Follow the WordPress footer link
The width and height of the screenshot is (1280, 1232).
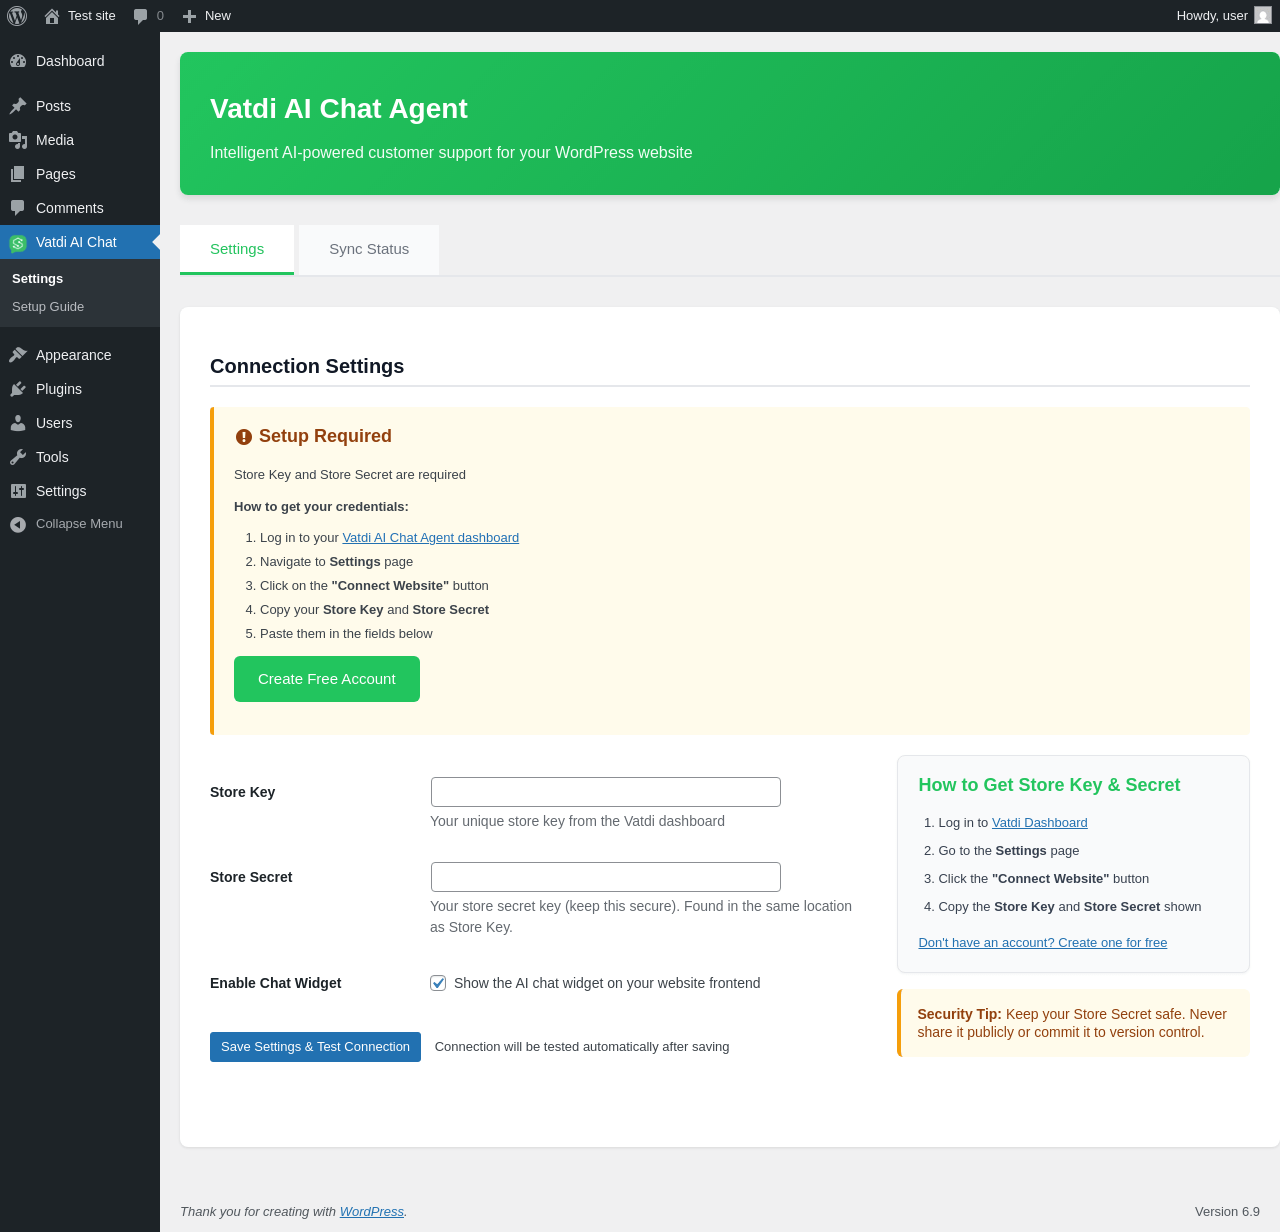pos(372,1212)
